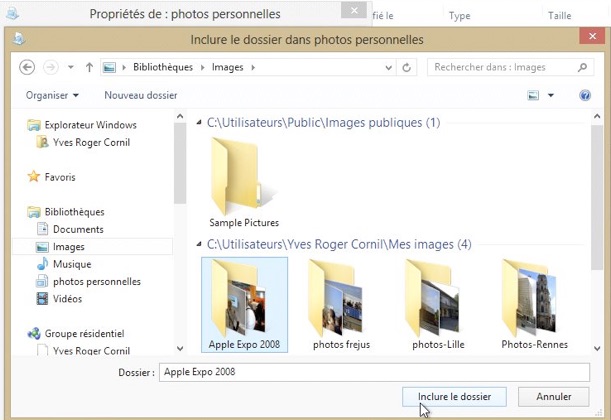Refresh the Images folder view
Image resolution: width=611 pixels, height=420 pixels.
click(406, 67)
